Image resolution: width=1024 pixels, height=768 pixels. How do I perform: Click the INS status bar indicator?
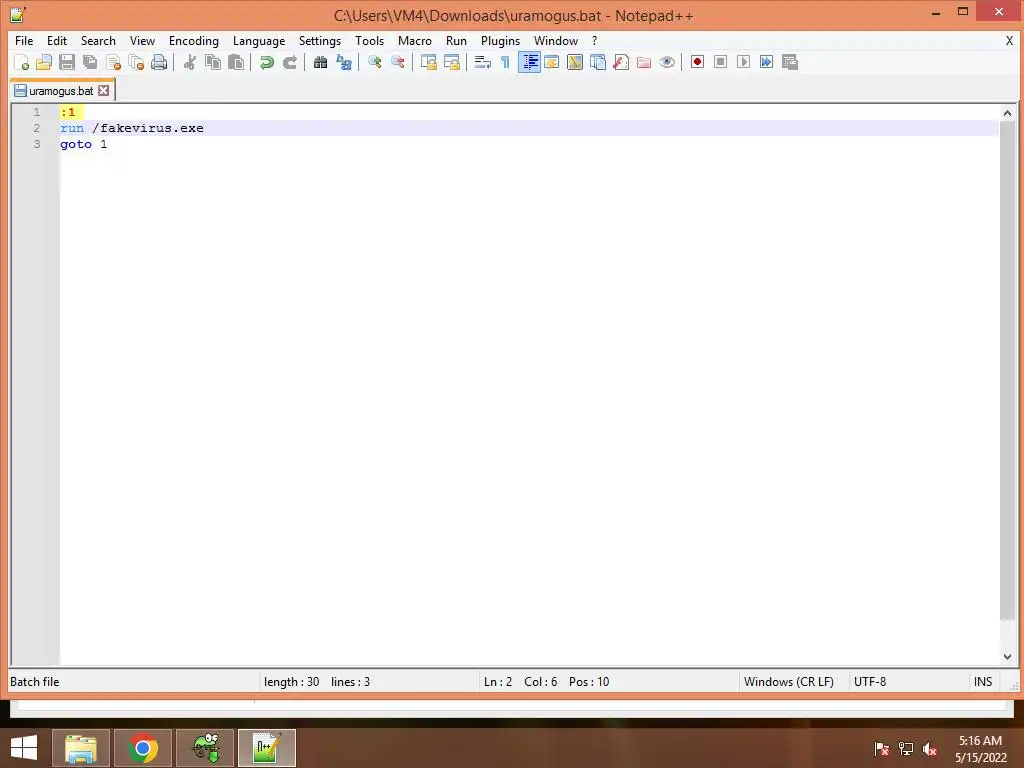pos(983,682)
